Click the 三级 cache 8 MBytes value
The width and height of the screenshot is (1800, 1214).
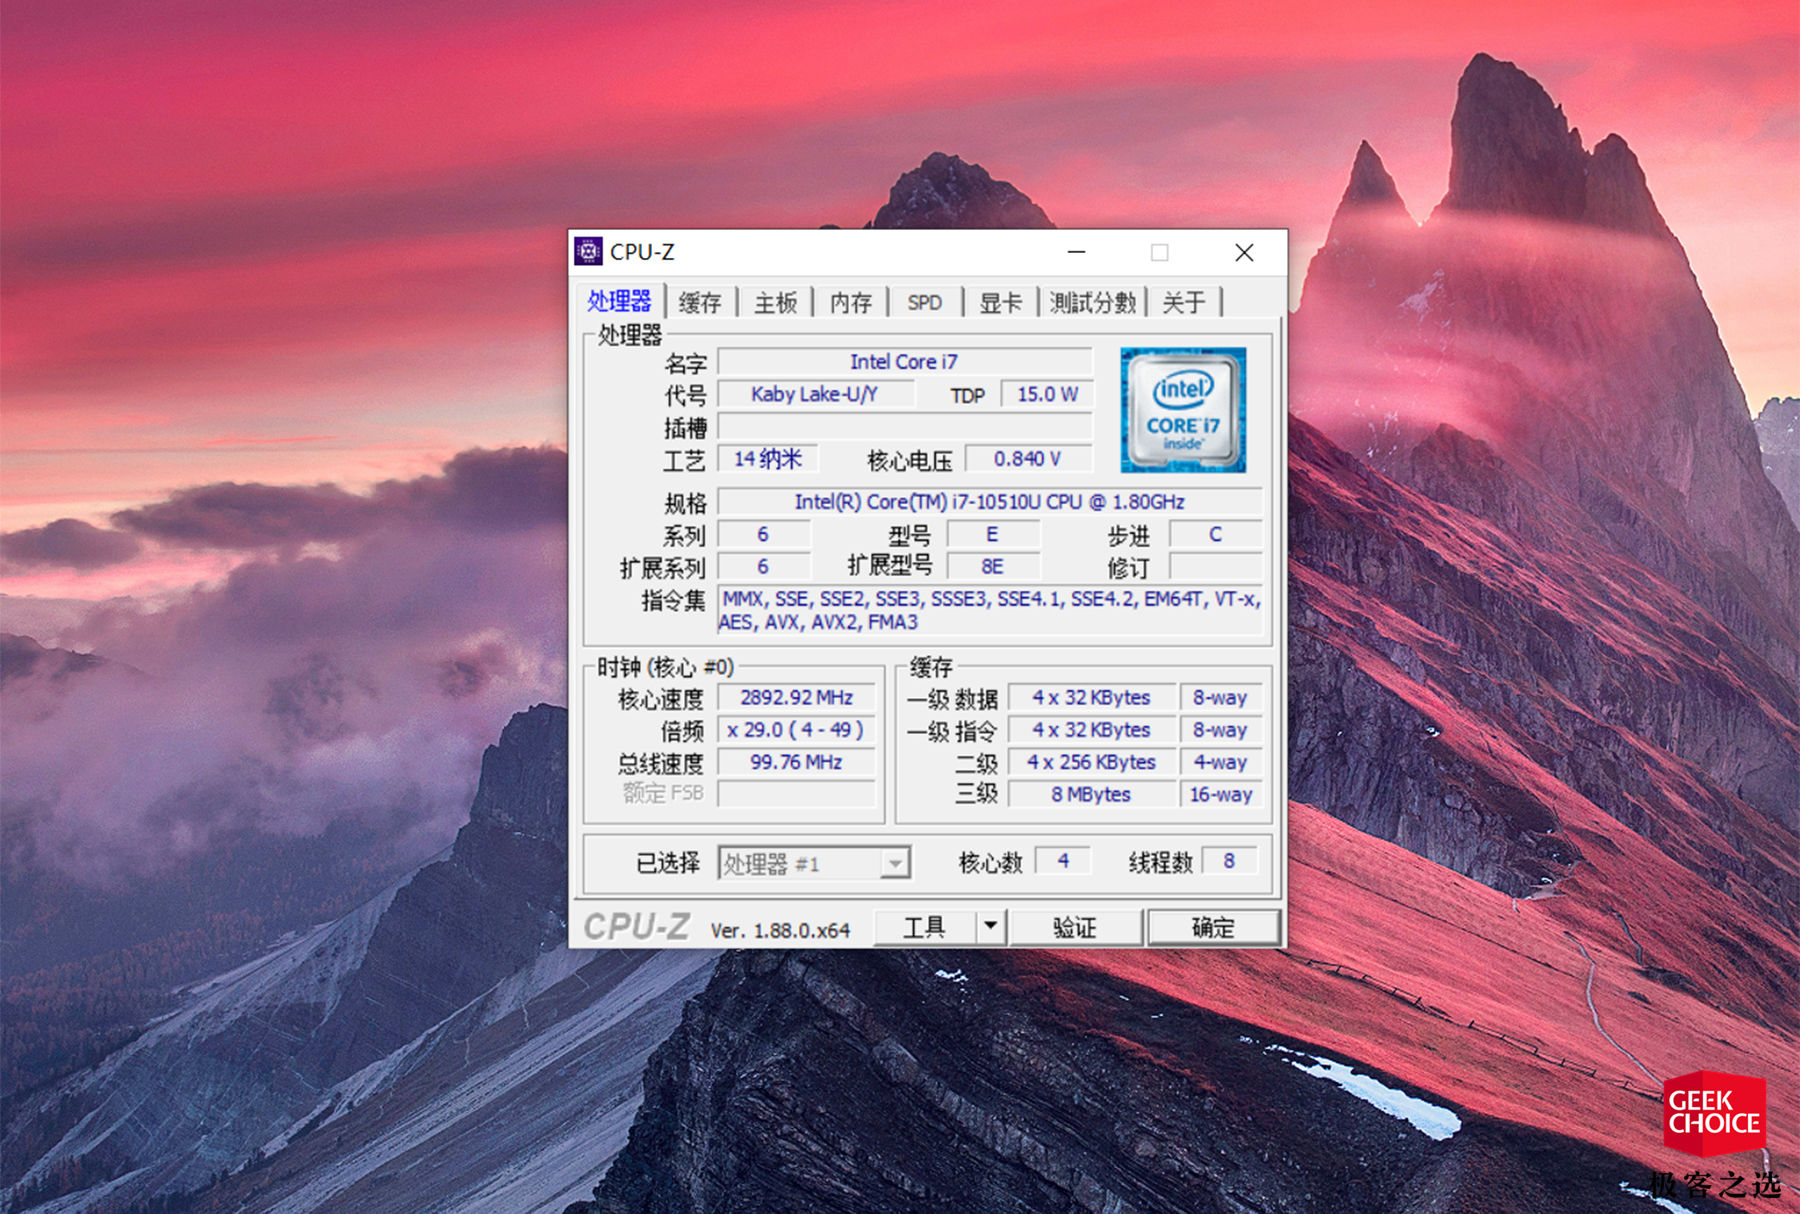click(1091, 794)
